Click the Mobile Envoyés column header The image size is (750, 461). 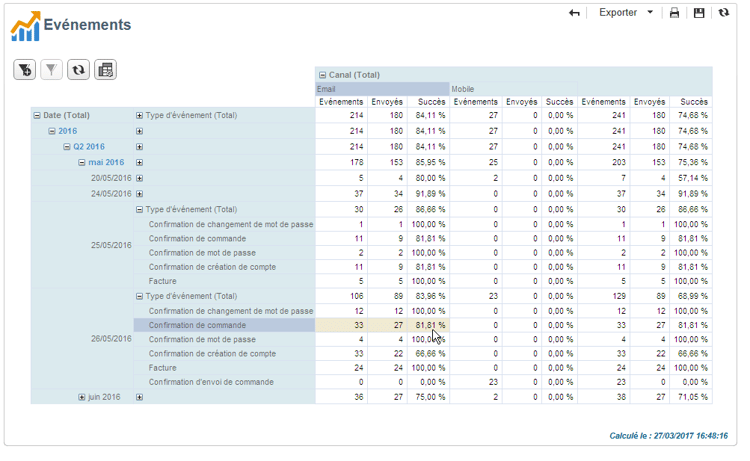[521, 102]
